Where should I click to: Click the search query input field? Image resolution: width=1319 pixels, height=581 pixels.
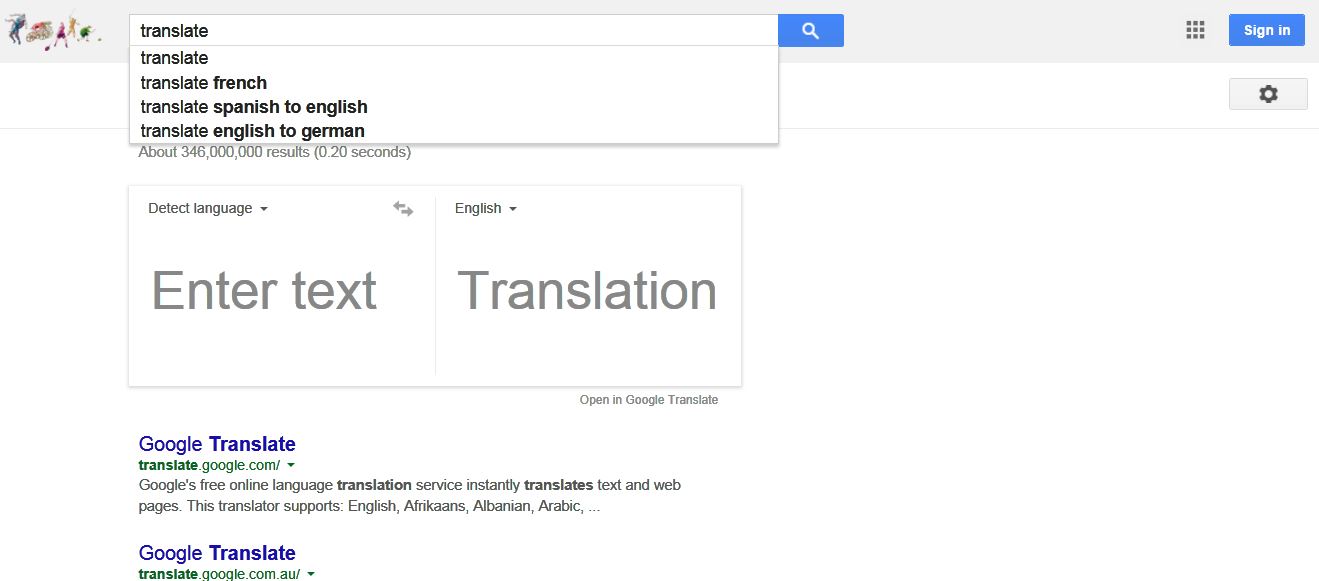450,30
